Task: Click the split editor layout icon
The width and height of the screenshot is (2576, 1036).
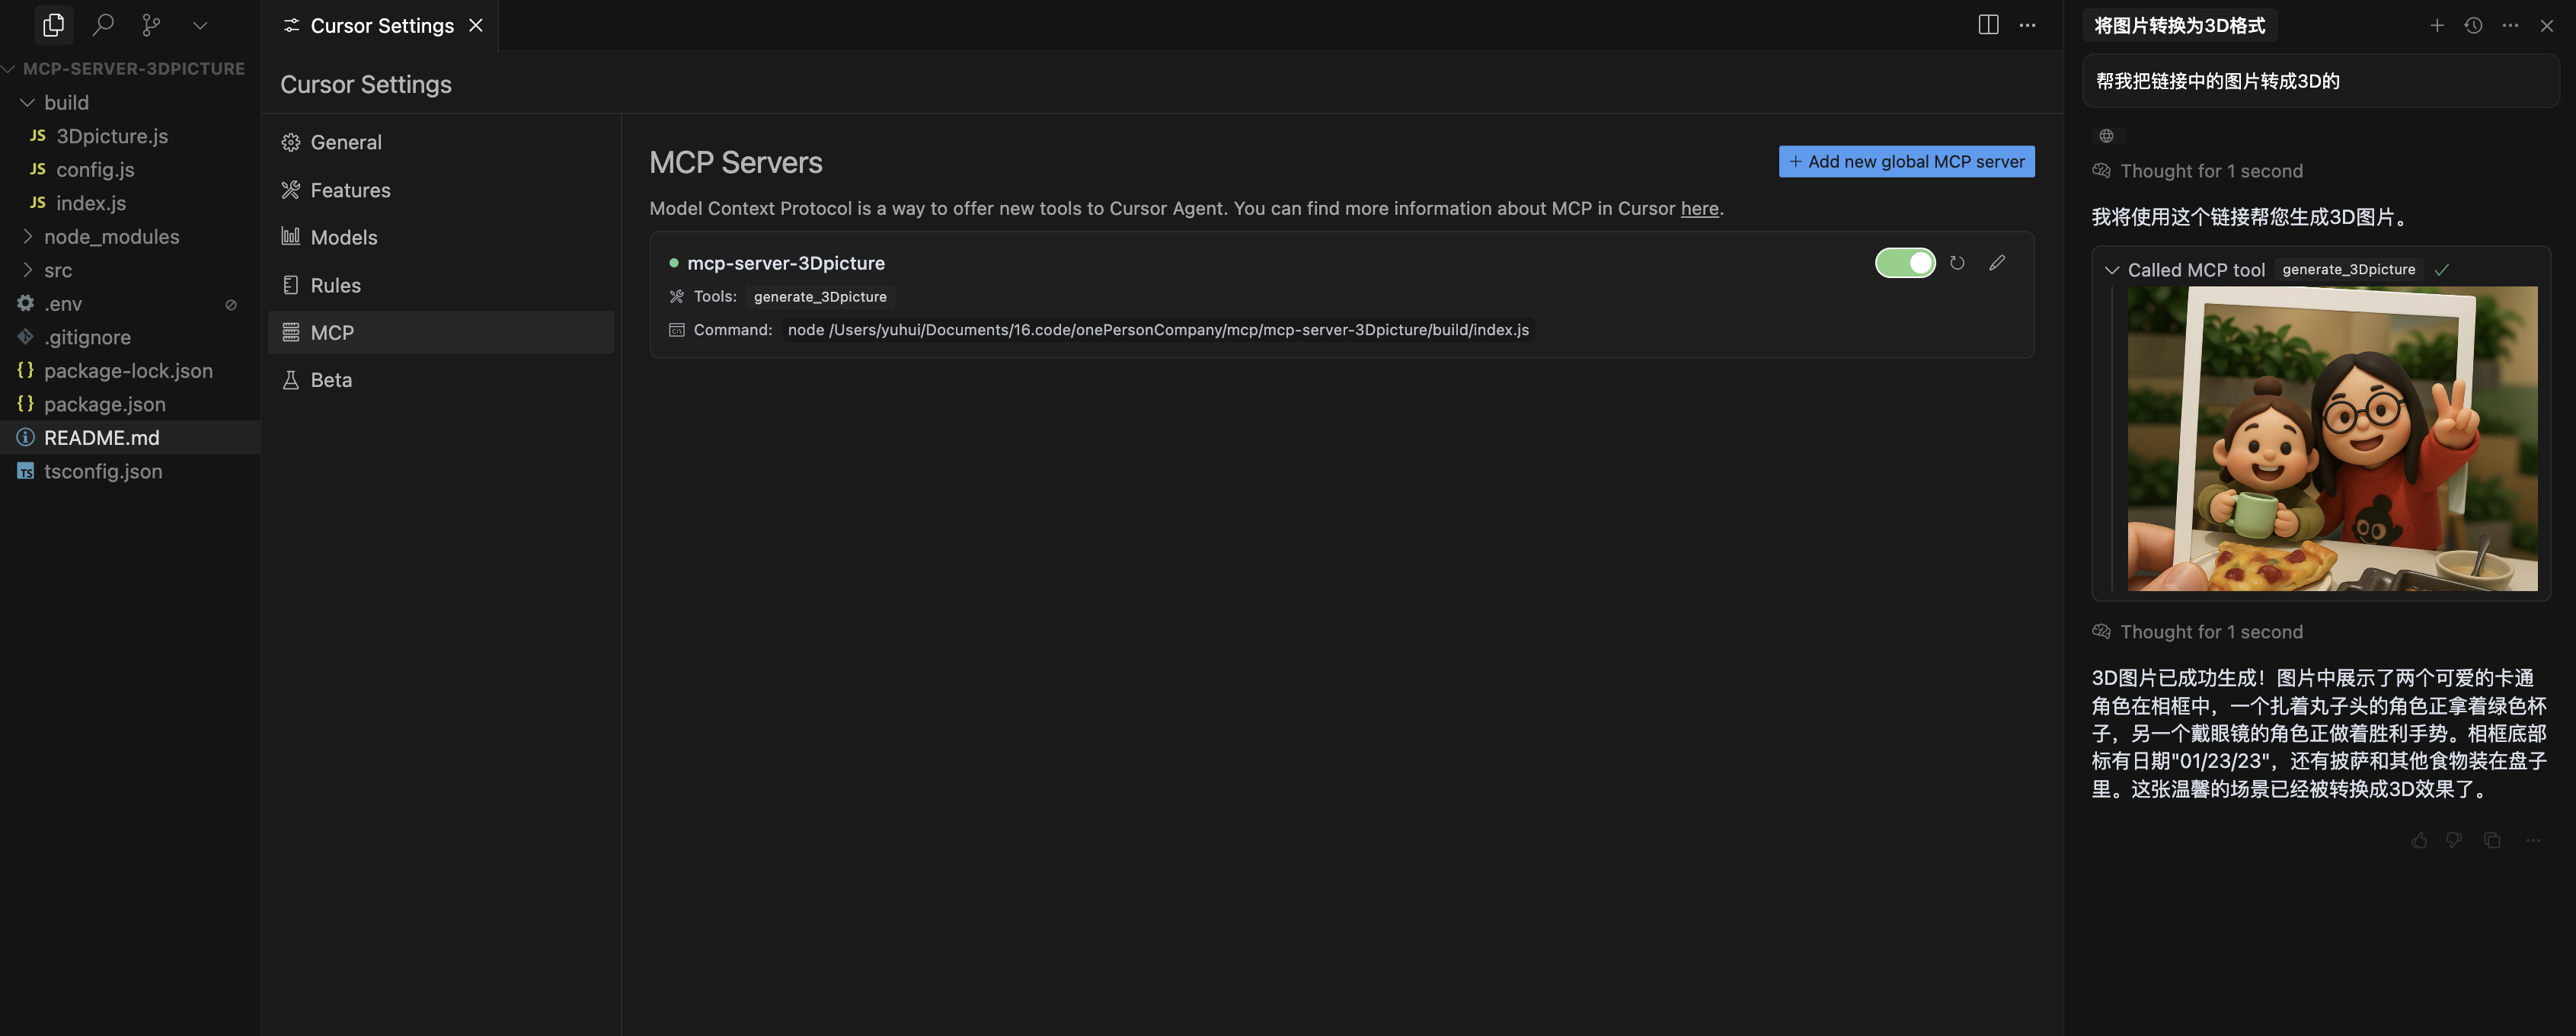Action: pyautogui.click(x=1988, y=25)
